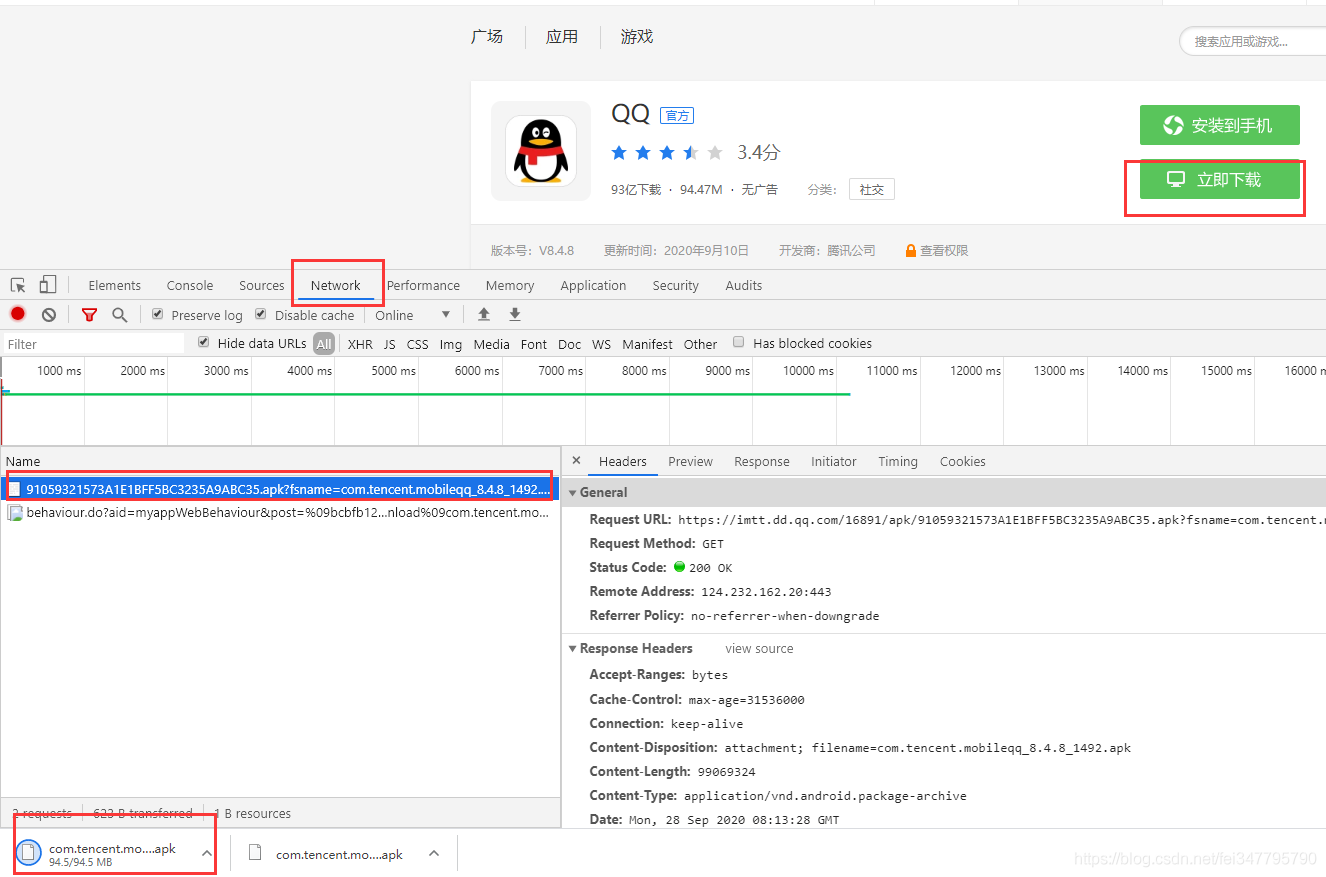Click the inspect element cursor icon

18,285
